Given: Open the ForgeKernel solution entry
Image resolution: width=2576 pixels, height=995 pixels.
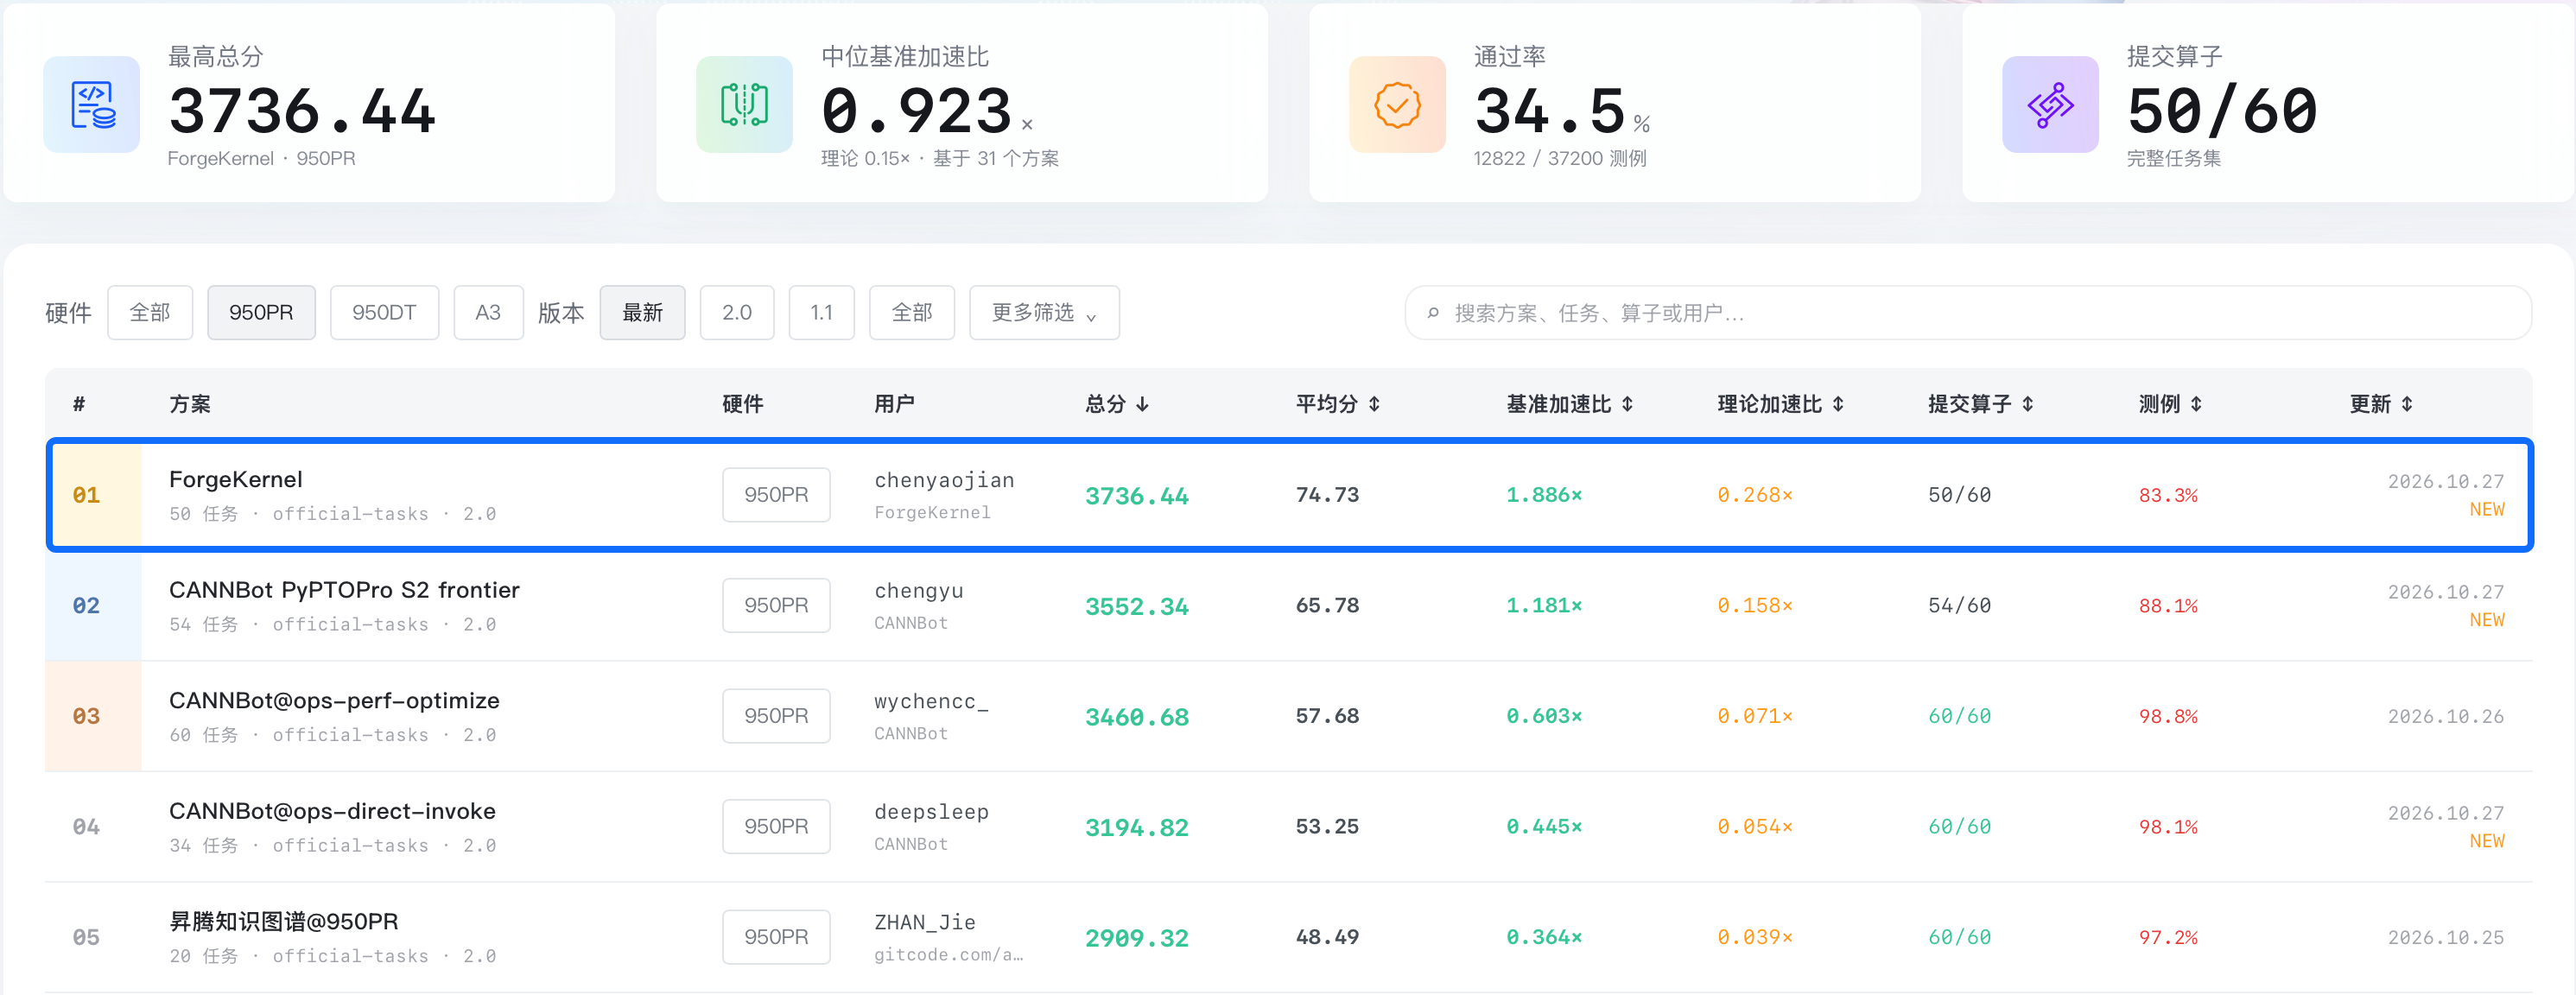Looking at the screenshot, I should click(236, 480).
